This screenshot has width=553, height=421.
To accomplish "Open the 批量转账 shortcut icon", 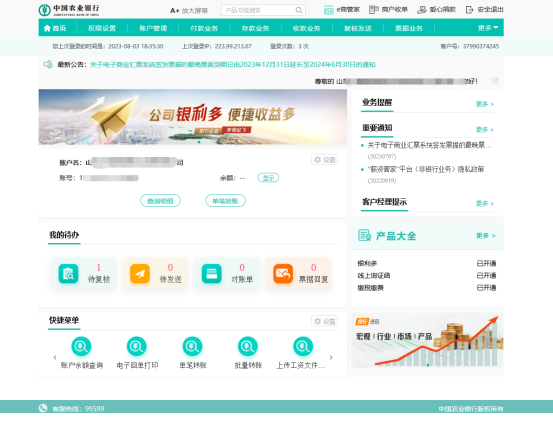I will tap(248, 347).
